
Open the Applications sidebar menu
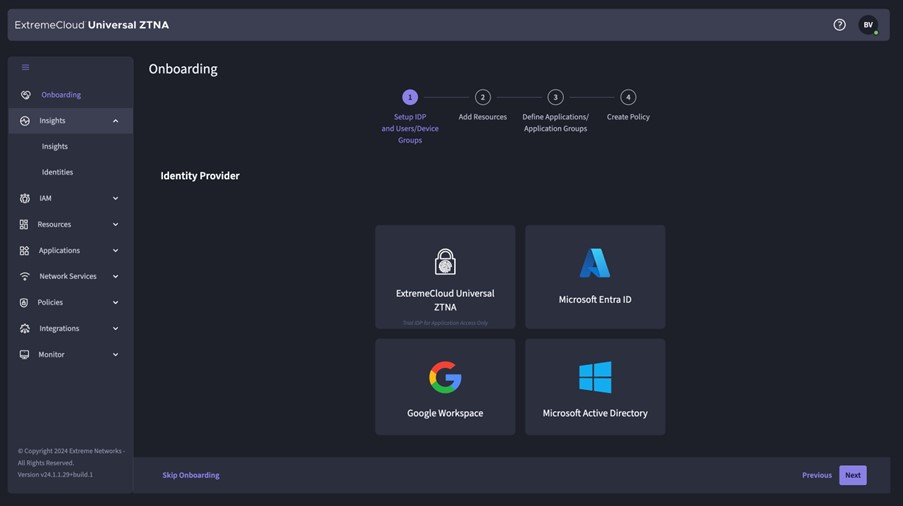click(x=59, y=251)
